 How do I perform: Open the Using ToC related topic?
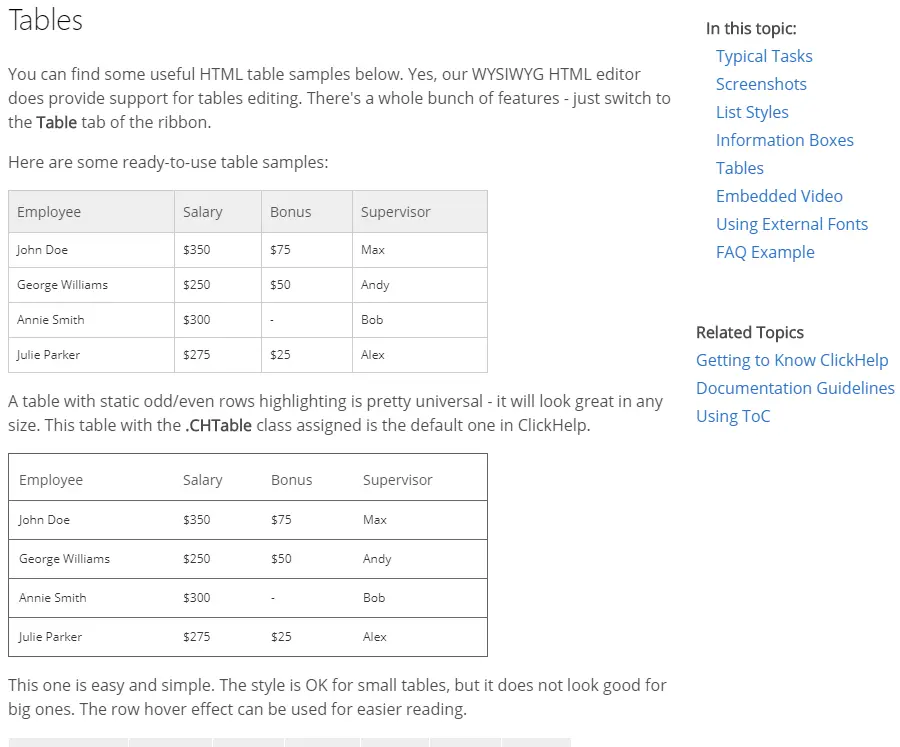pos(733,416)
